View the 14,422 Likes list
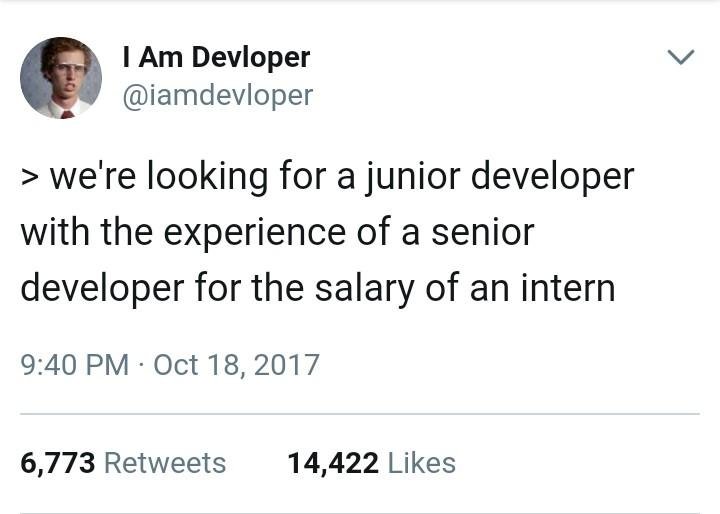720x514 pixels. 371,463
